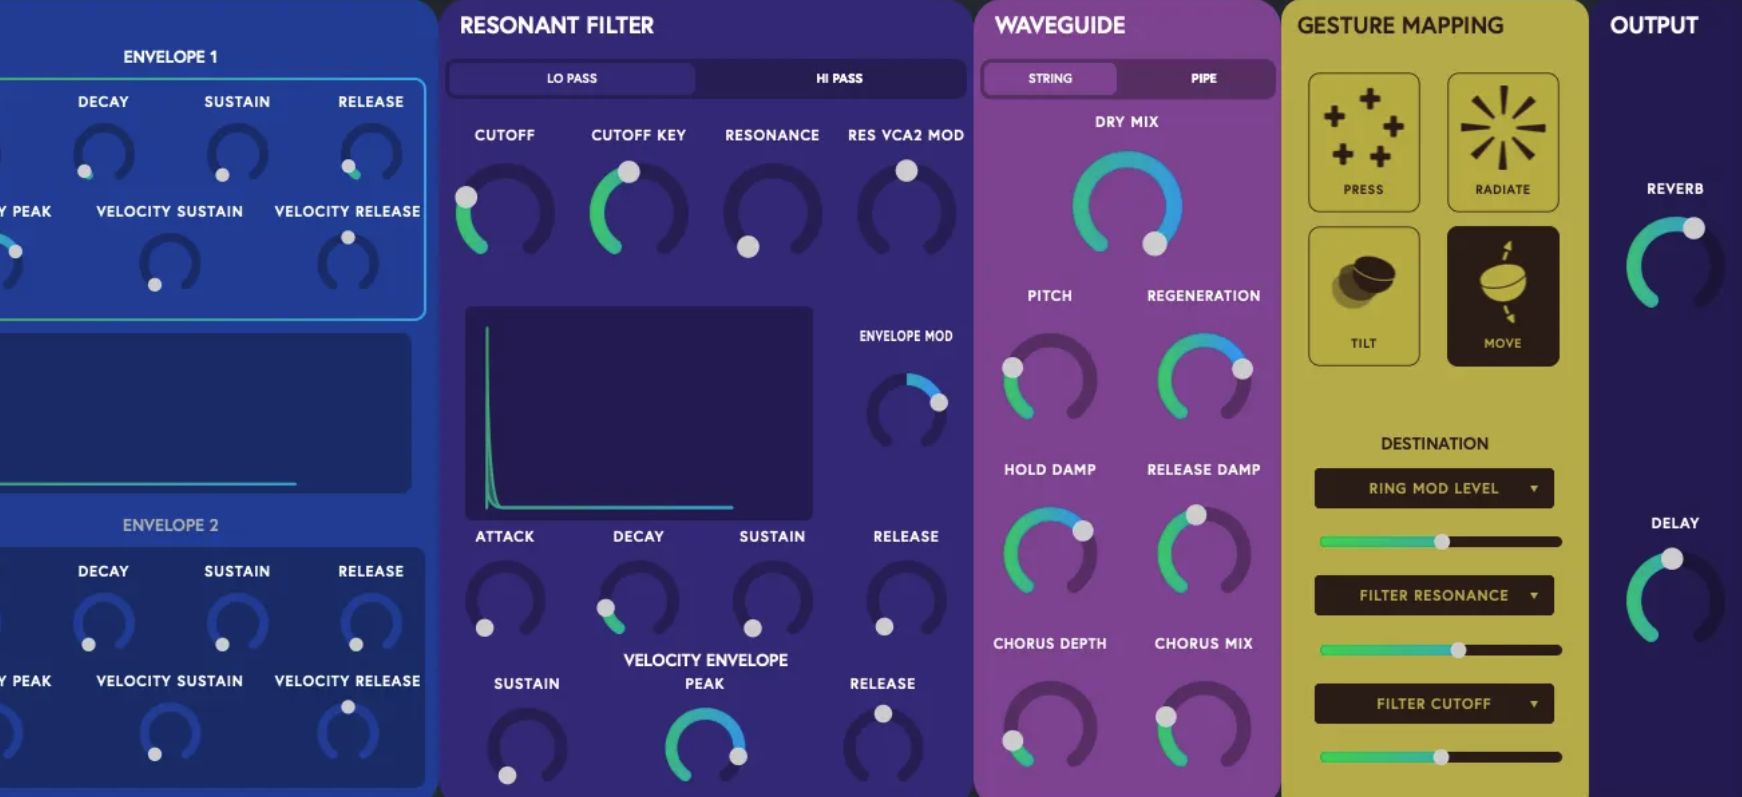
Task: Click the Envelope 2 Velocity Sustain knob
Action: (170, 733)
